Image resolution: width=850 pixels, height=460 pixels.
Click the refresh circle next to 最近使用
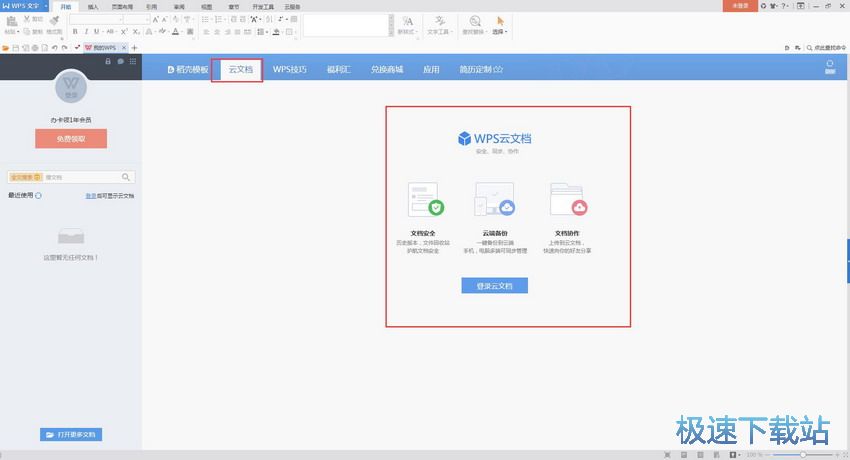pos(38,196)
